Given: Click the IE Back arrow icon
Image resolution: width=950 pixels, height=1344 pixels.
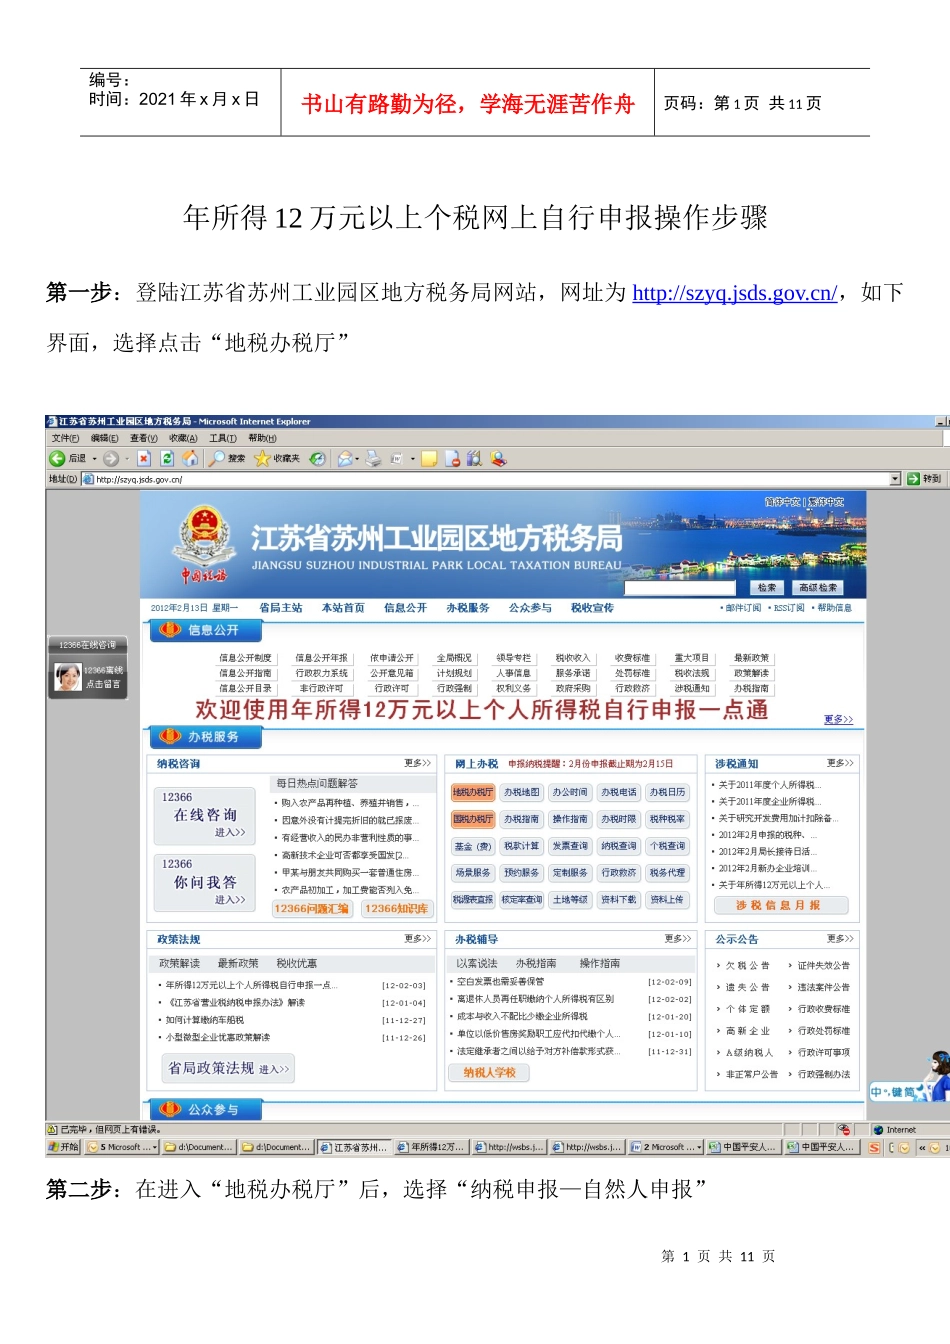Looking at the screenshot, I should 57,458.
